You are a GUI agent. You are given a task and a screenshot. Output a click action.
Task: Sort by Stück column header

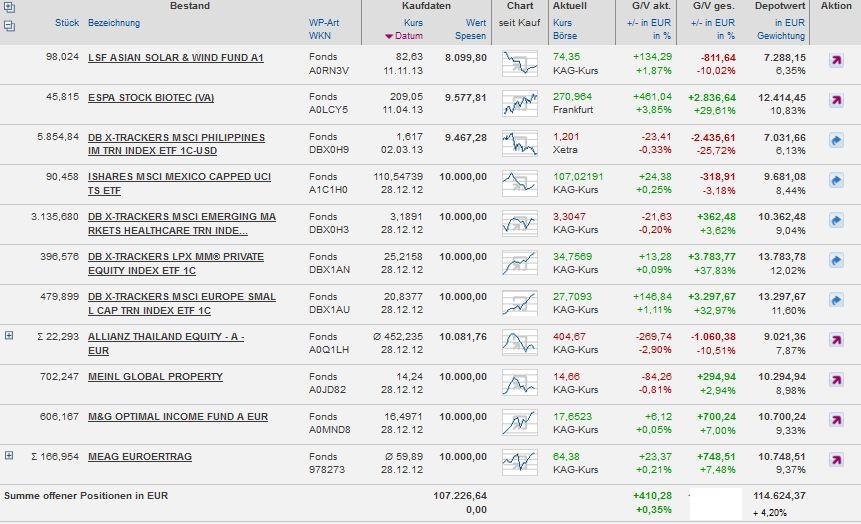pyautogui.click(x=67, y=22)
